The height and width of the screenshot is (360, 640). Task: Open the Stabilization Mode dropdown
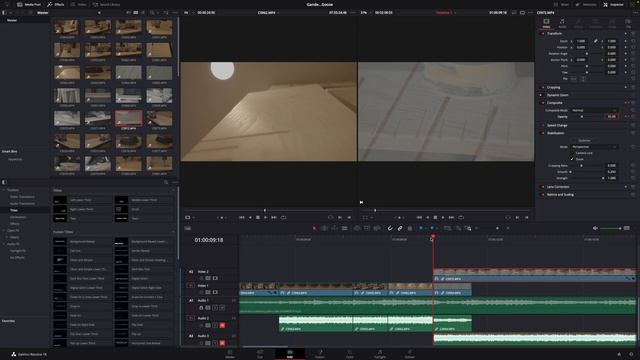pos(594,147)
